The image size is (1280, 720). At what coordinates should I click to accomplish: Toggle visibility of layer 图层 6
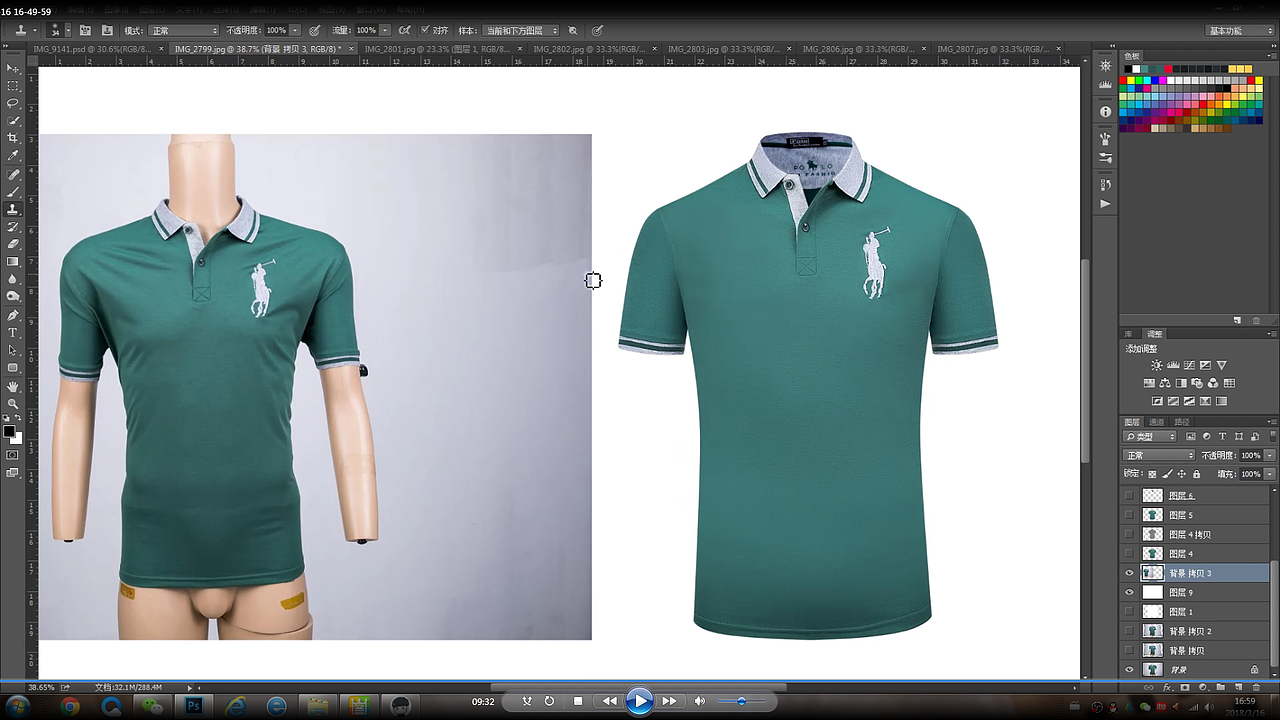click(1130, 495)
